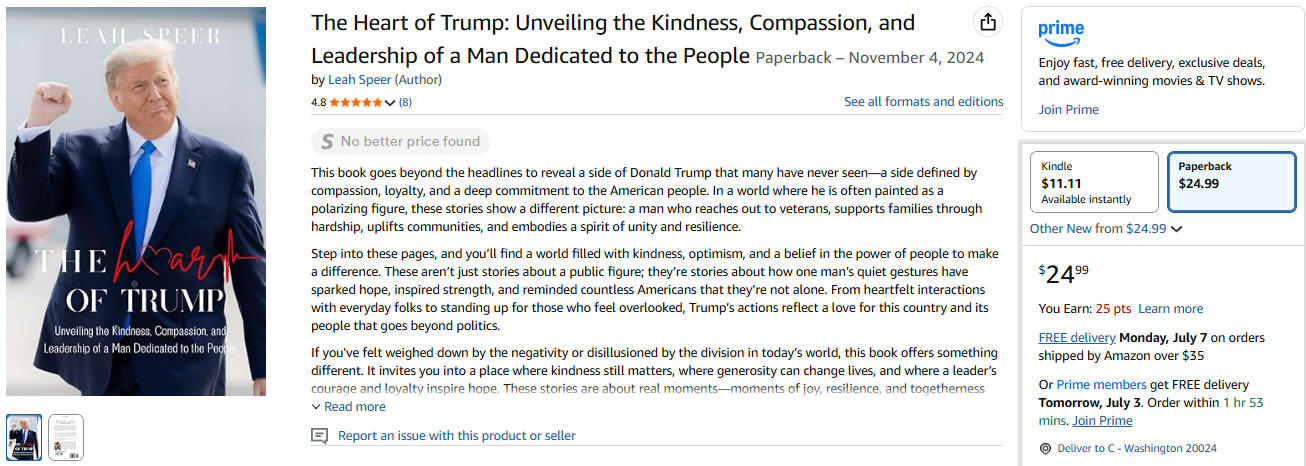Open the 8 customer reviews link
Screen dimensions: 1306x466
[405, 103]
